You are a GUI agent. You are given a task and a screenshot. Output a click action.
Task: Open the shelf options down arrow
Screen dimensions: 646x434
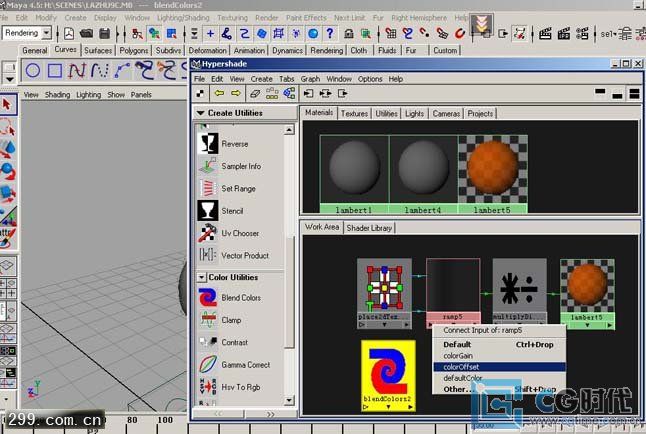point(9,79)
